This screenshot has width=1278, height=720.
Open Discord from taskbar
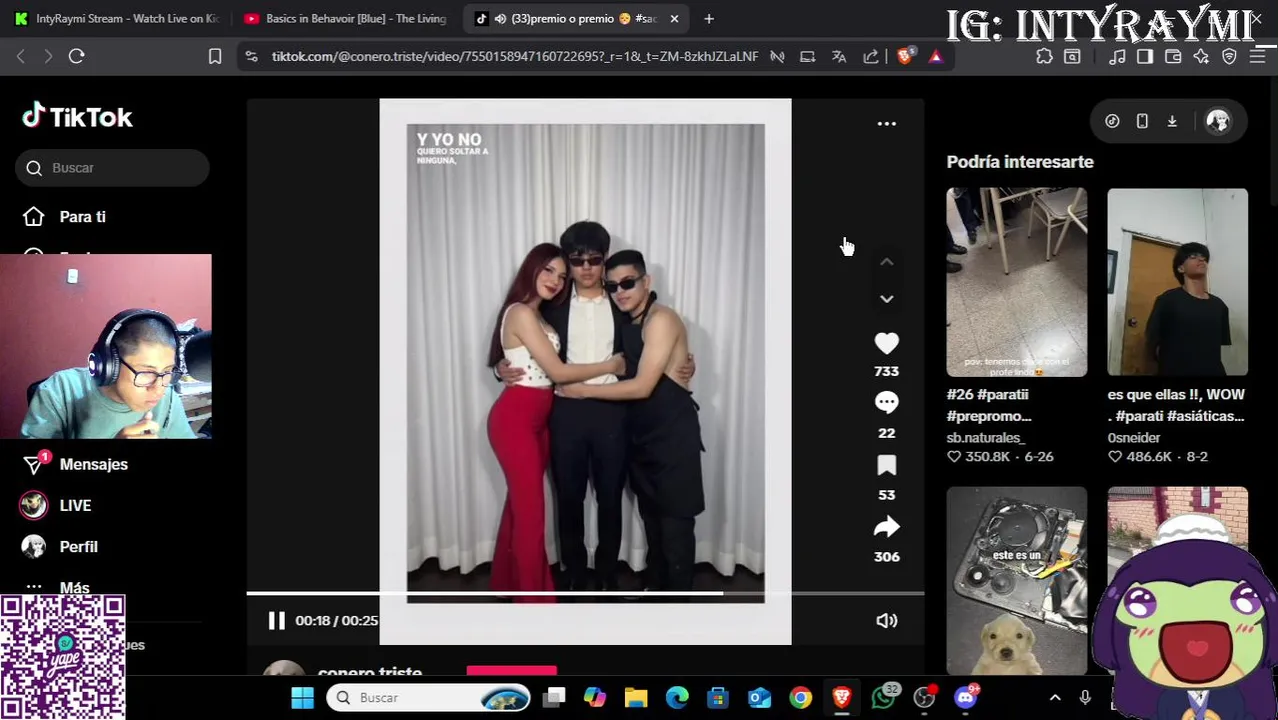965,698
